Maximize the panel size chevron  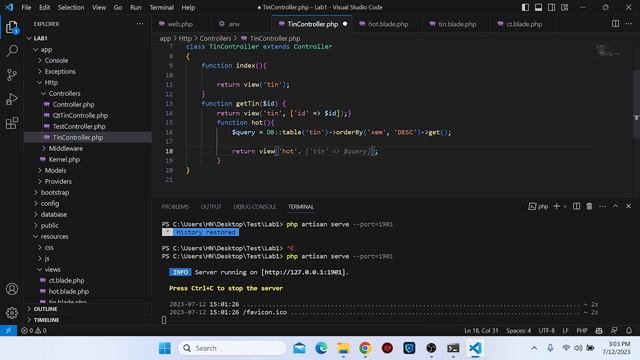[x=615, y=207]
